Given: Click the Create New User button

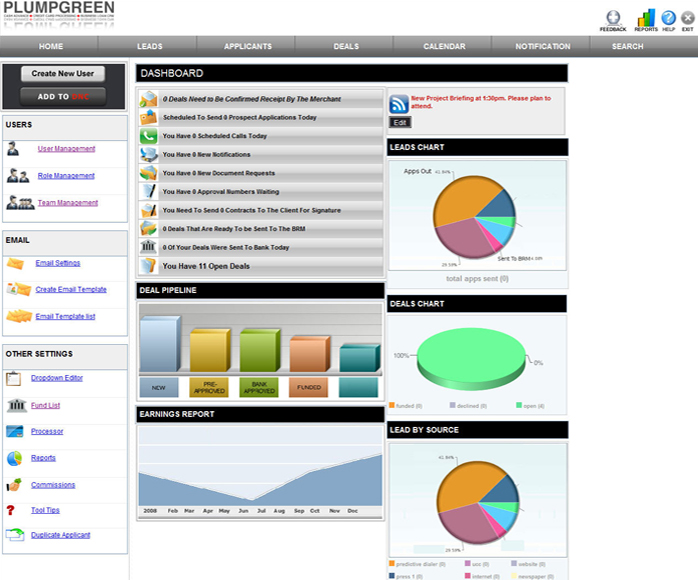Looking at the screenshot, I should click(63, 73).
